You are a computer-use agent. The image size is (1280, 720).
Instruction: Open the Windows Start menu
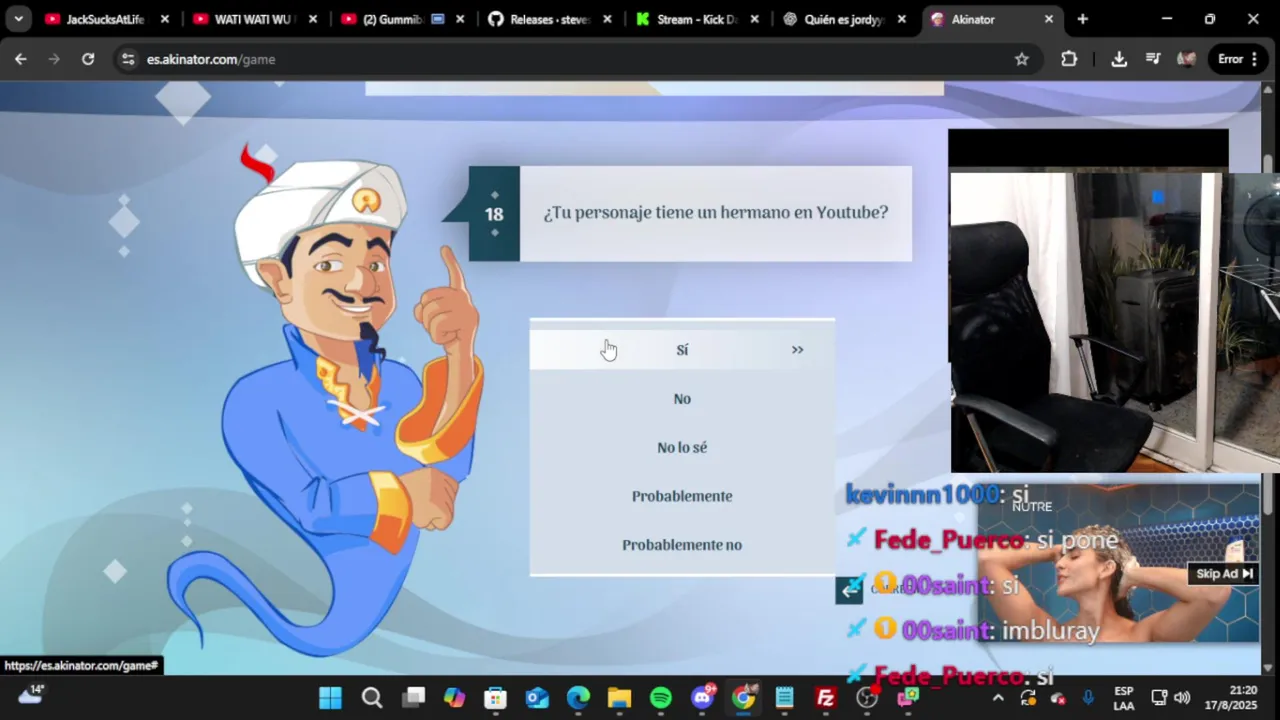[330, 697]
